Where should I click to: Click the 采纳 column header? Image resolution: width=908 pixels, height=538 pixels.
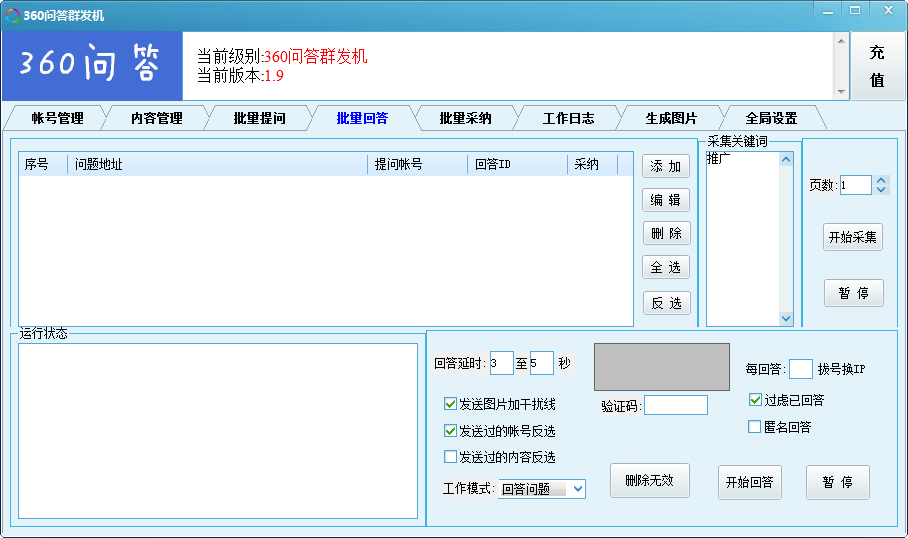coord(592,164)
